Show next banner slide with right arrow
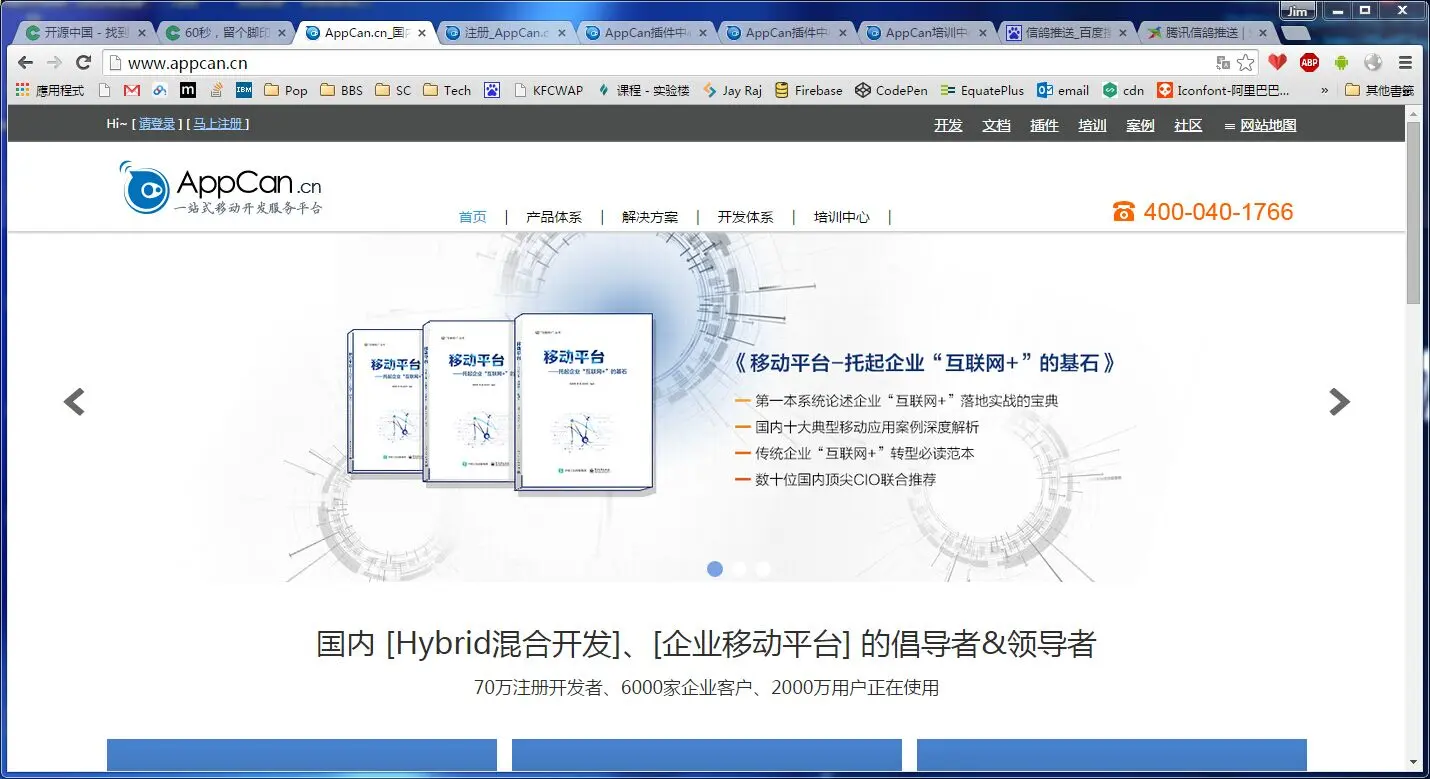The image size is (1430, 779). click(x=1339, y=402)
